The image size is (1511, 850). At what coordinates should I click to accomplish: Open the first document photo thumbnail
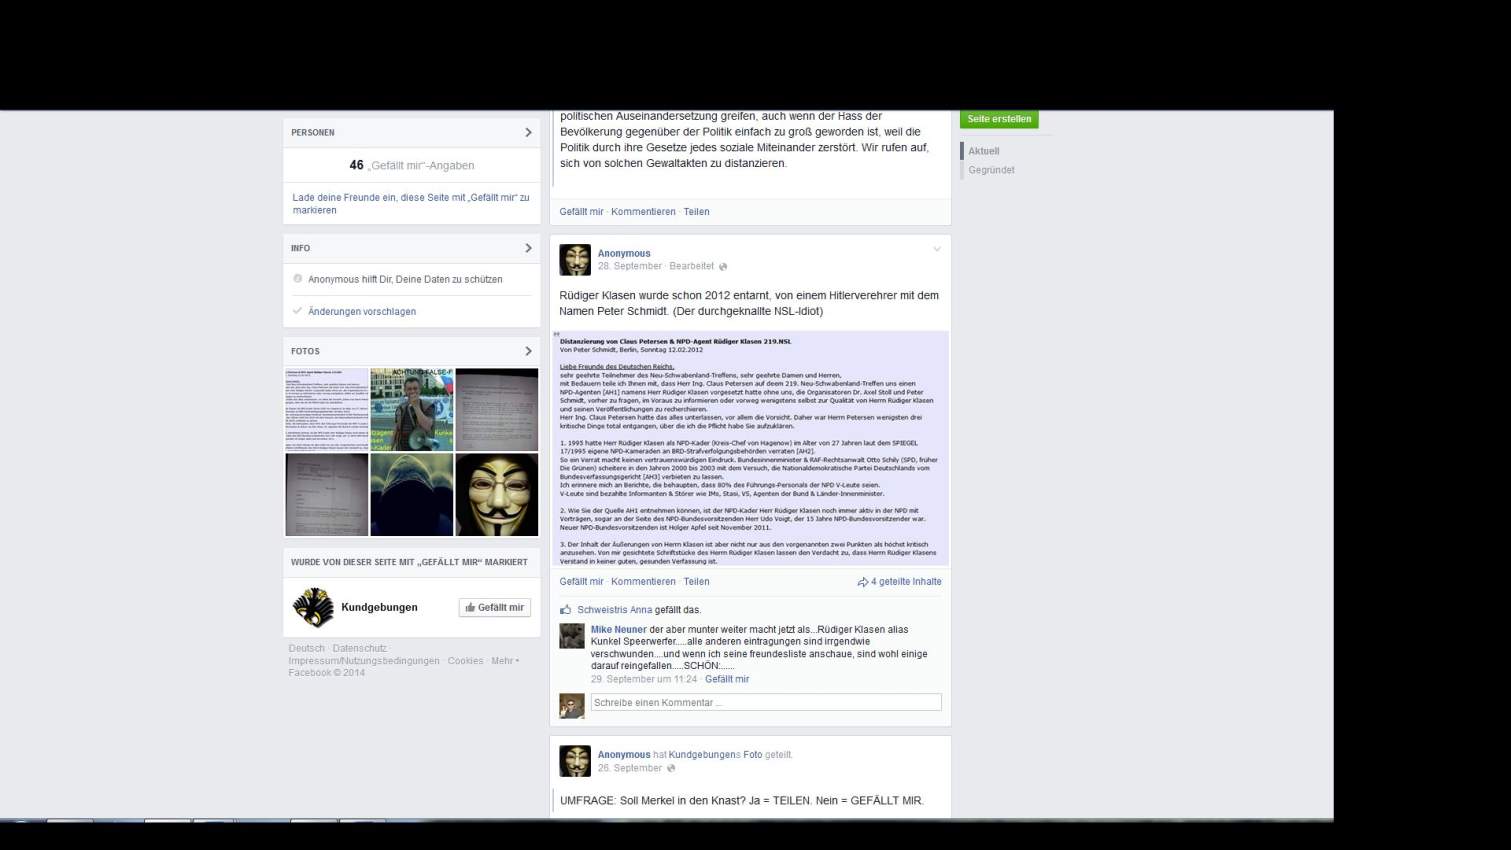(327, 410)
